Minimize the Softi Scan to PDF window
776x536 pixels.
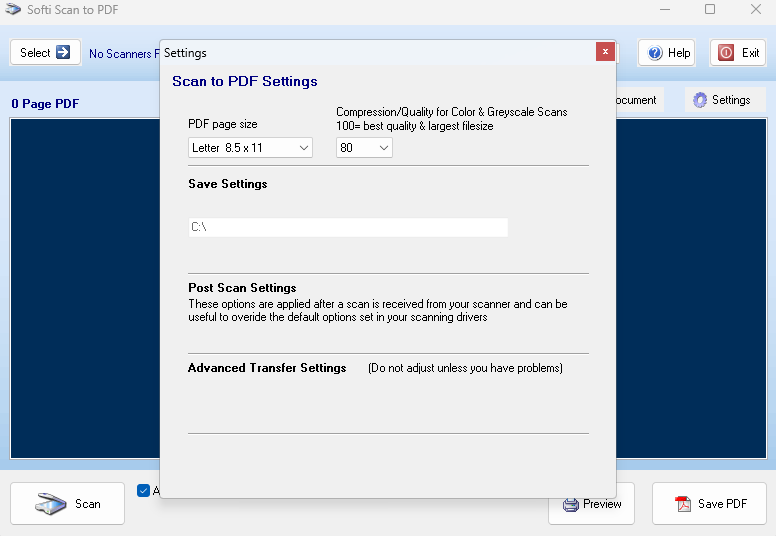click(x=665, y=9)
